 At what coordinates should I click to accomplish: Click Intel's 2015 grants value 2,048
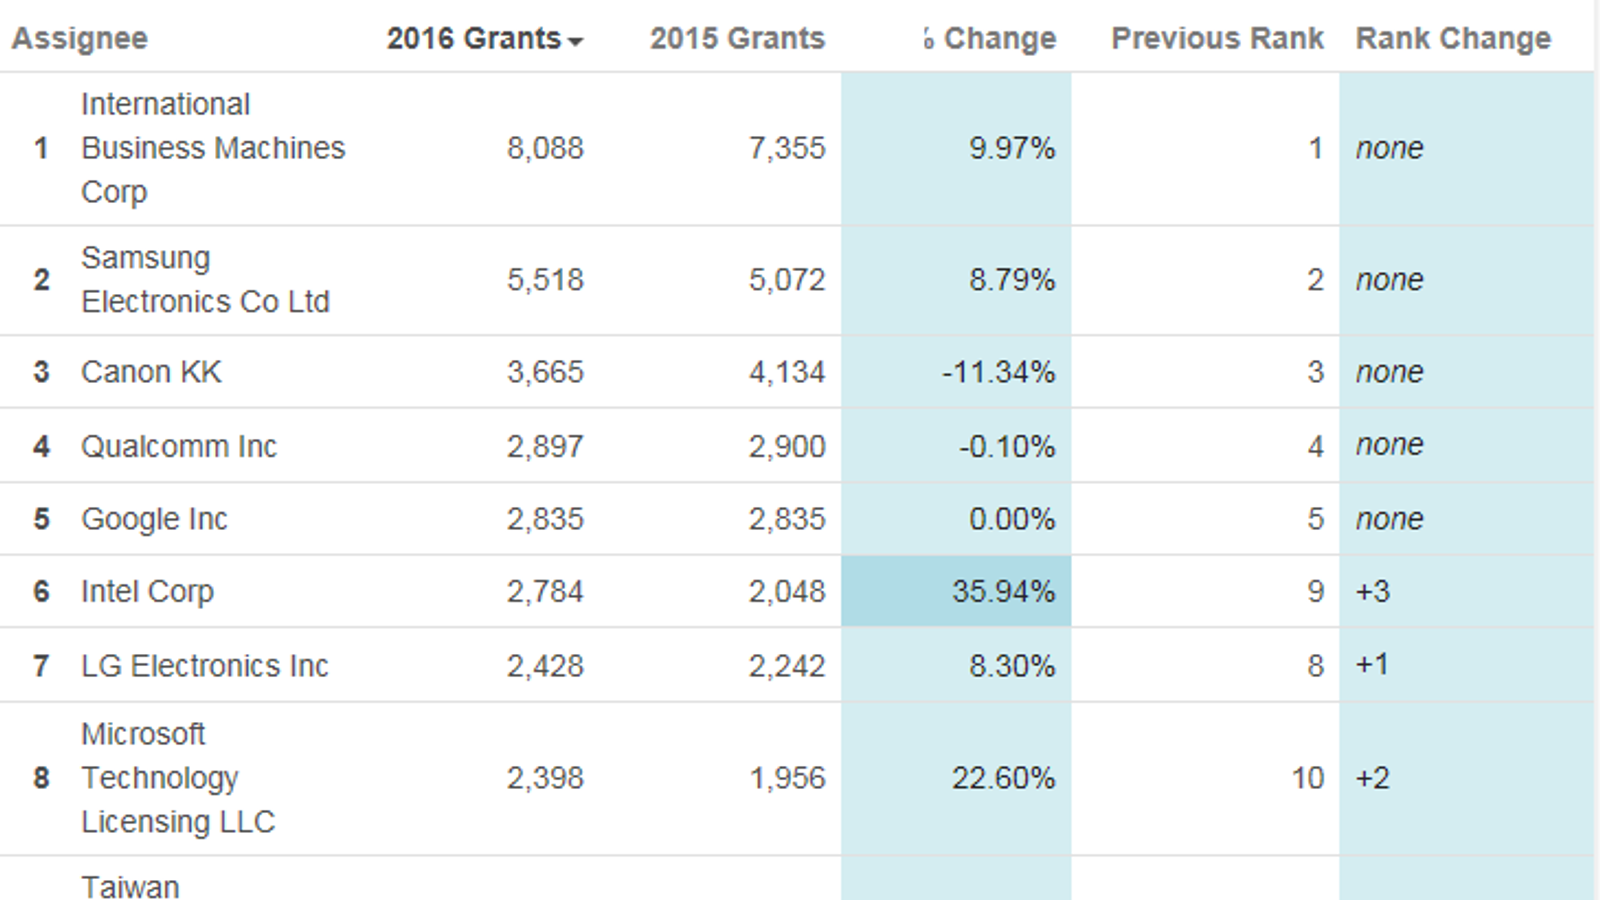787,592
